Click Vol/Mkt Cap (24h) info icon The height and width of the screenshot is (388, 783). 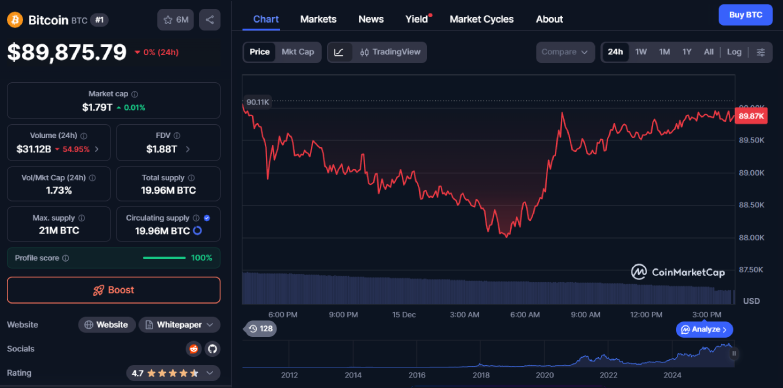[x=92, y=178]
